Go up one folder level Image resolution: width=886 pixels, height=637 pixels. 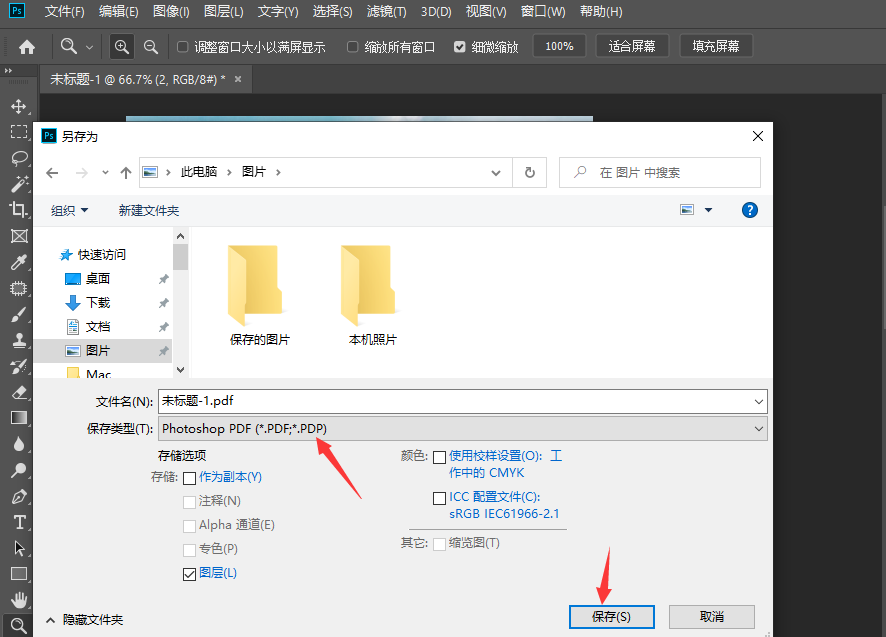[x=125, y=173]
